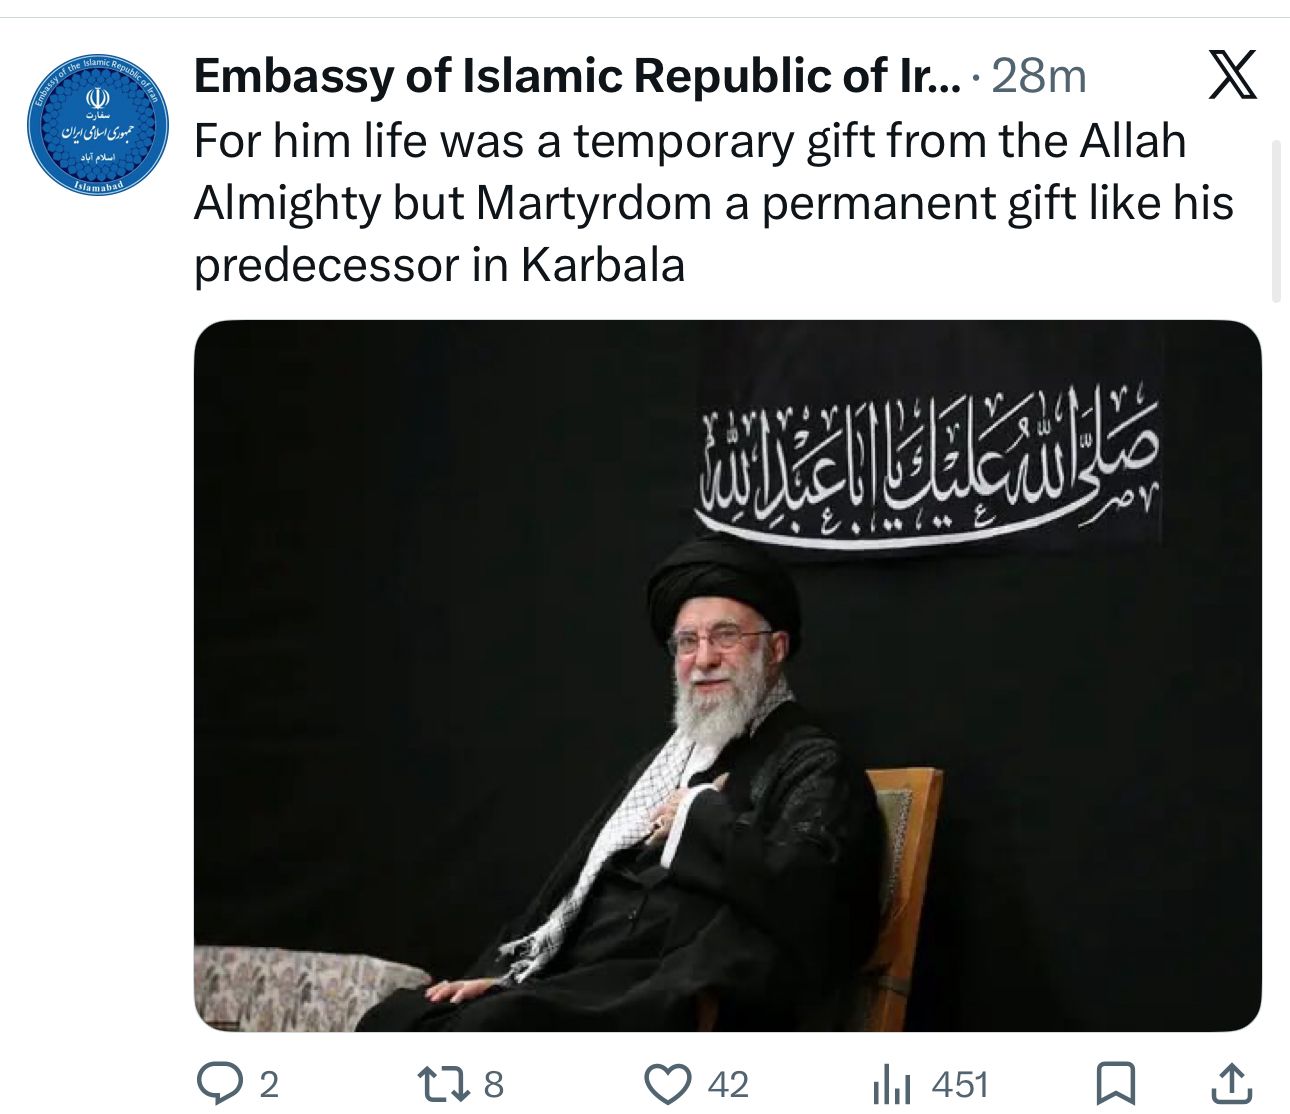Like the tweet with the heart icon
The image size is (1290, 1114).
pos(667,1084)
